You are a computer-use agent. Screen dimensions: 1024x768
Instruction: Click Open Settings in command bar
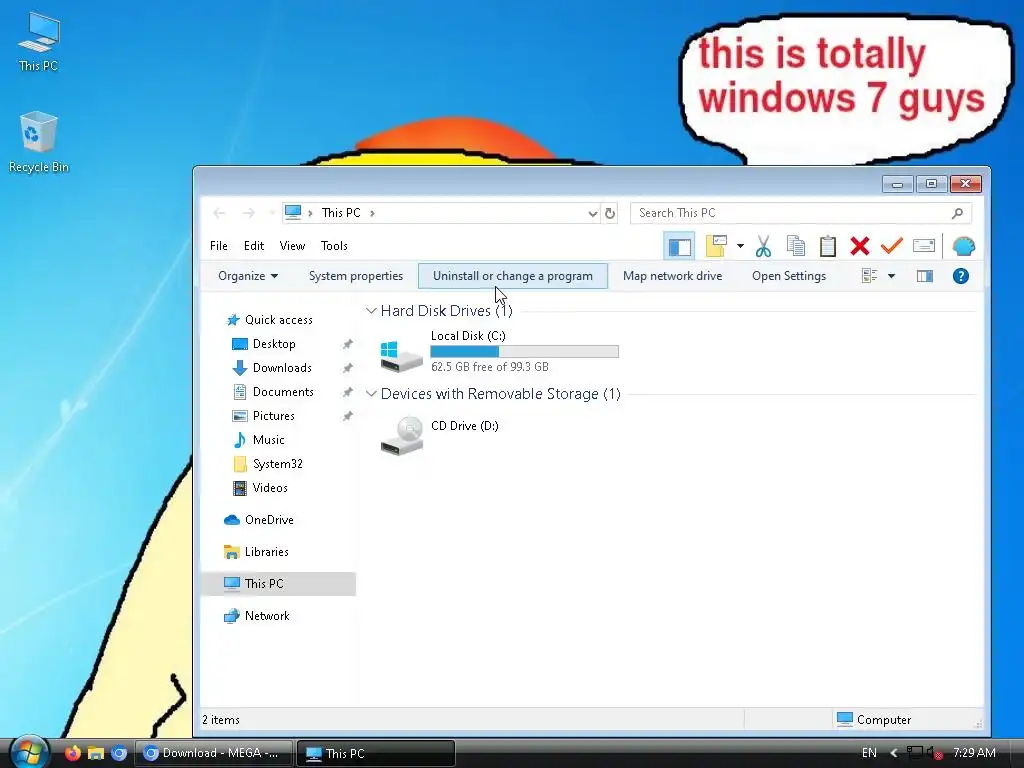(x=789, y=276)
